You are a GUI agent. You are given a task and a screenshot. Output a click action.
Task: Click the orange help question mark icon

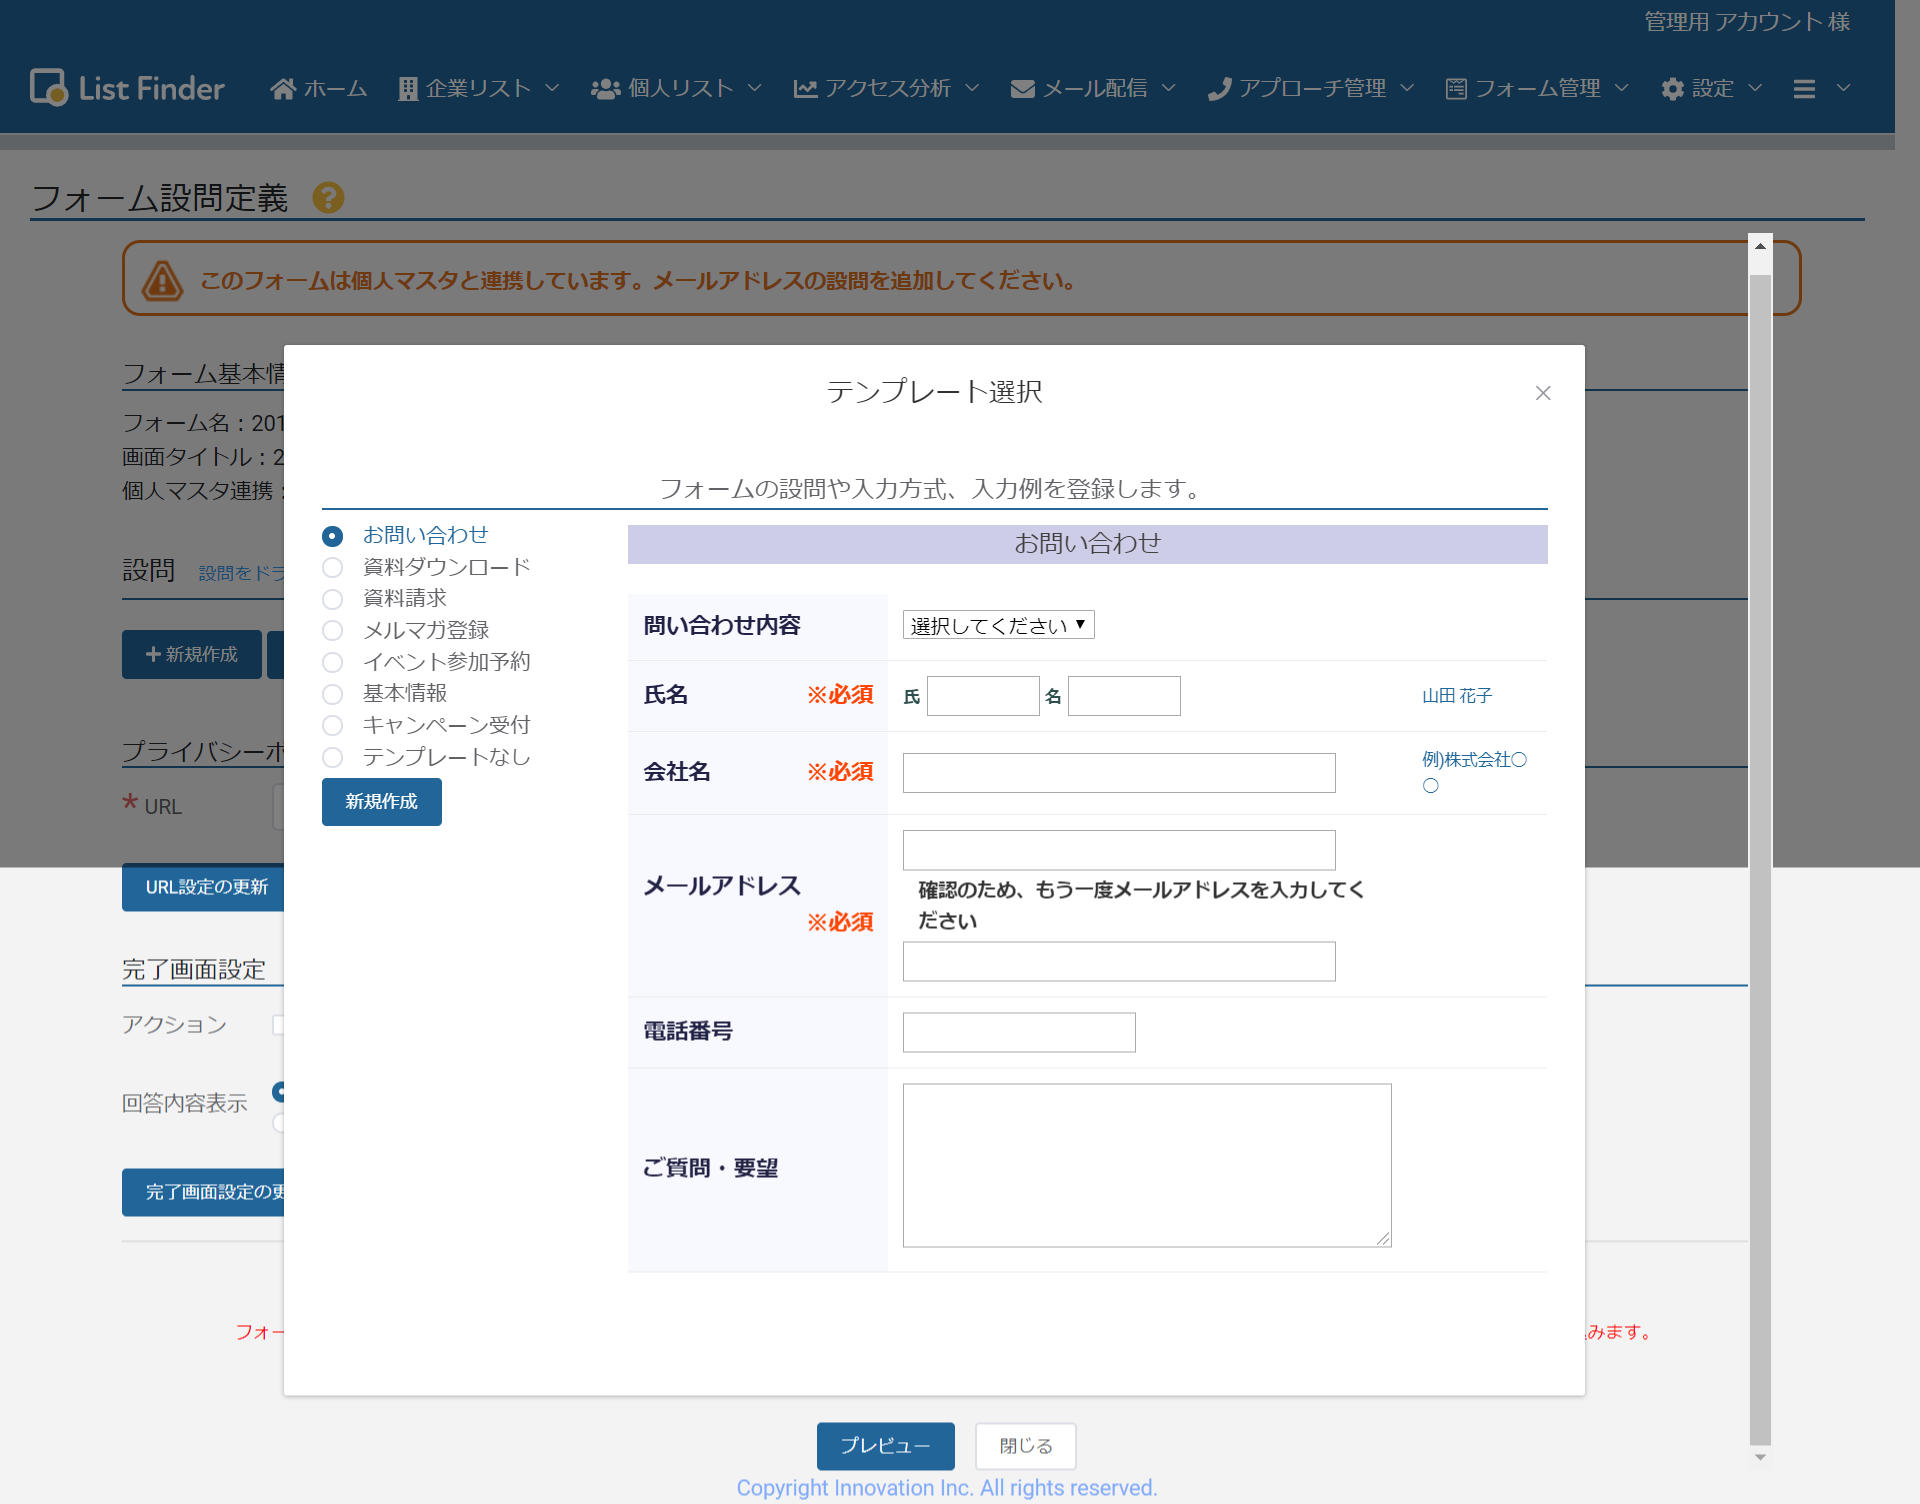328,198
